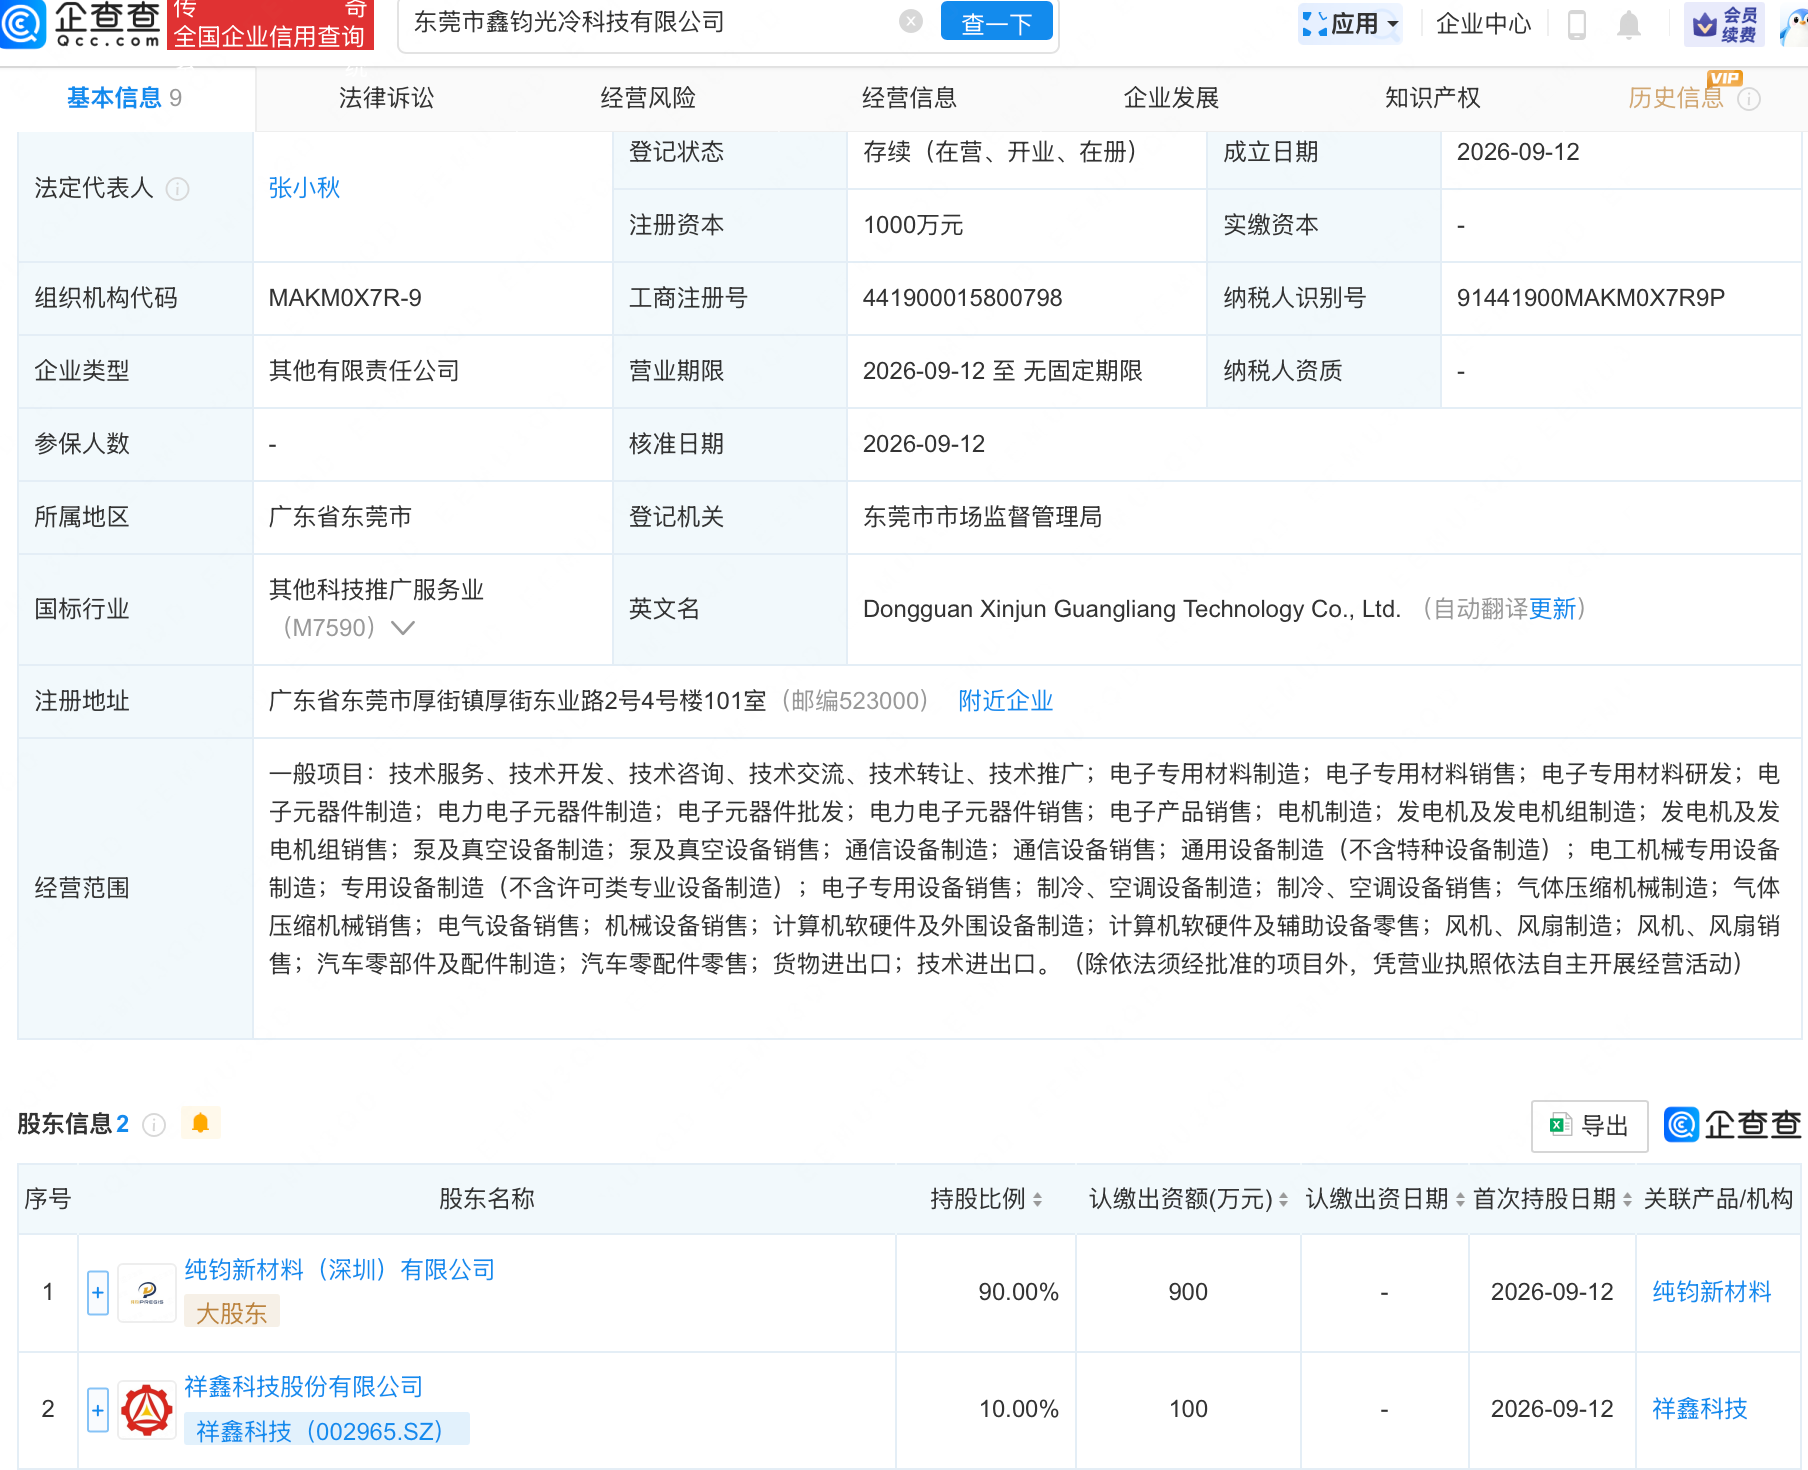Viewport: 1808px width, 1470px height.
Task: Switch to 企业发展 tab
Action: click(x=1171, y=98)
